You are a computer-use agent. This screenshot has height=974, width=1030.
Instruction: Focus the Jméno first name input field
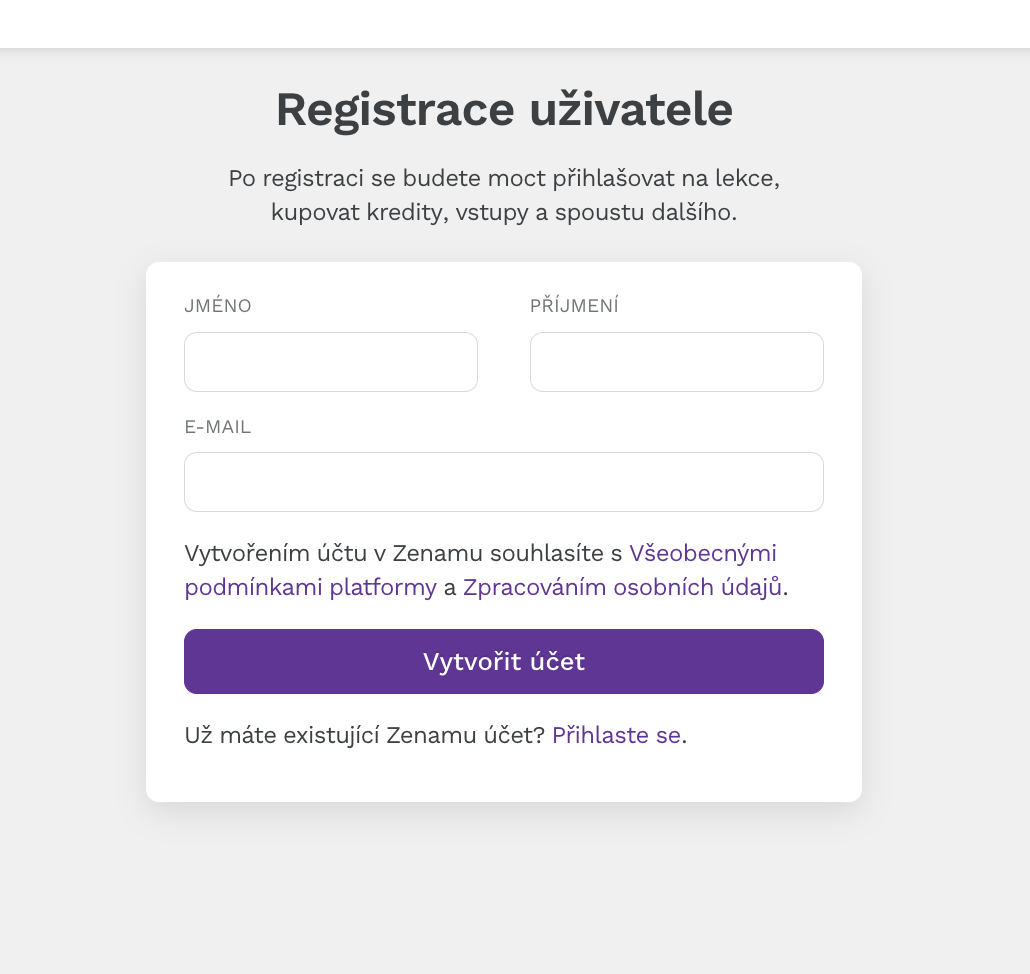[330, 362]
